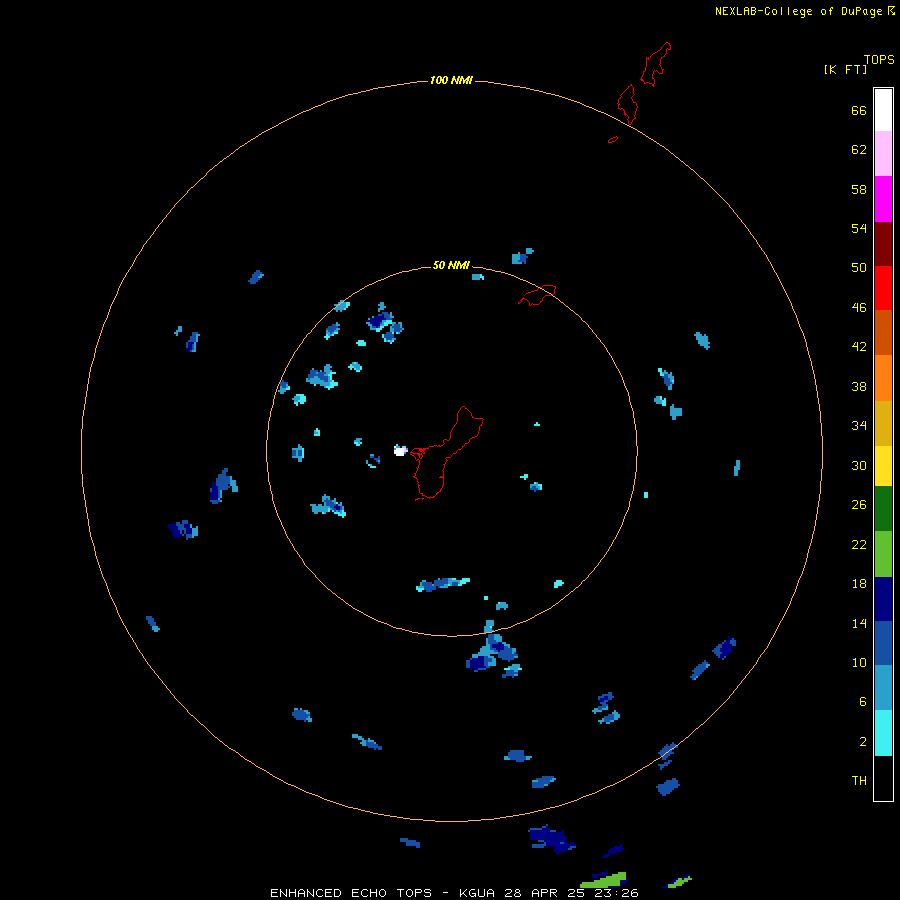Click legend value '38'
Screen dimensions: 900x900
(x=859, y=387)
